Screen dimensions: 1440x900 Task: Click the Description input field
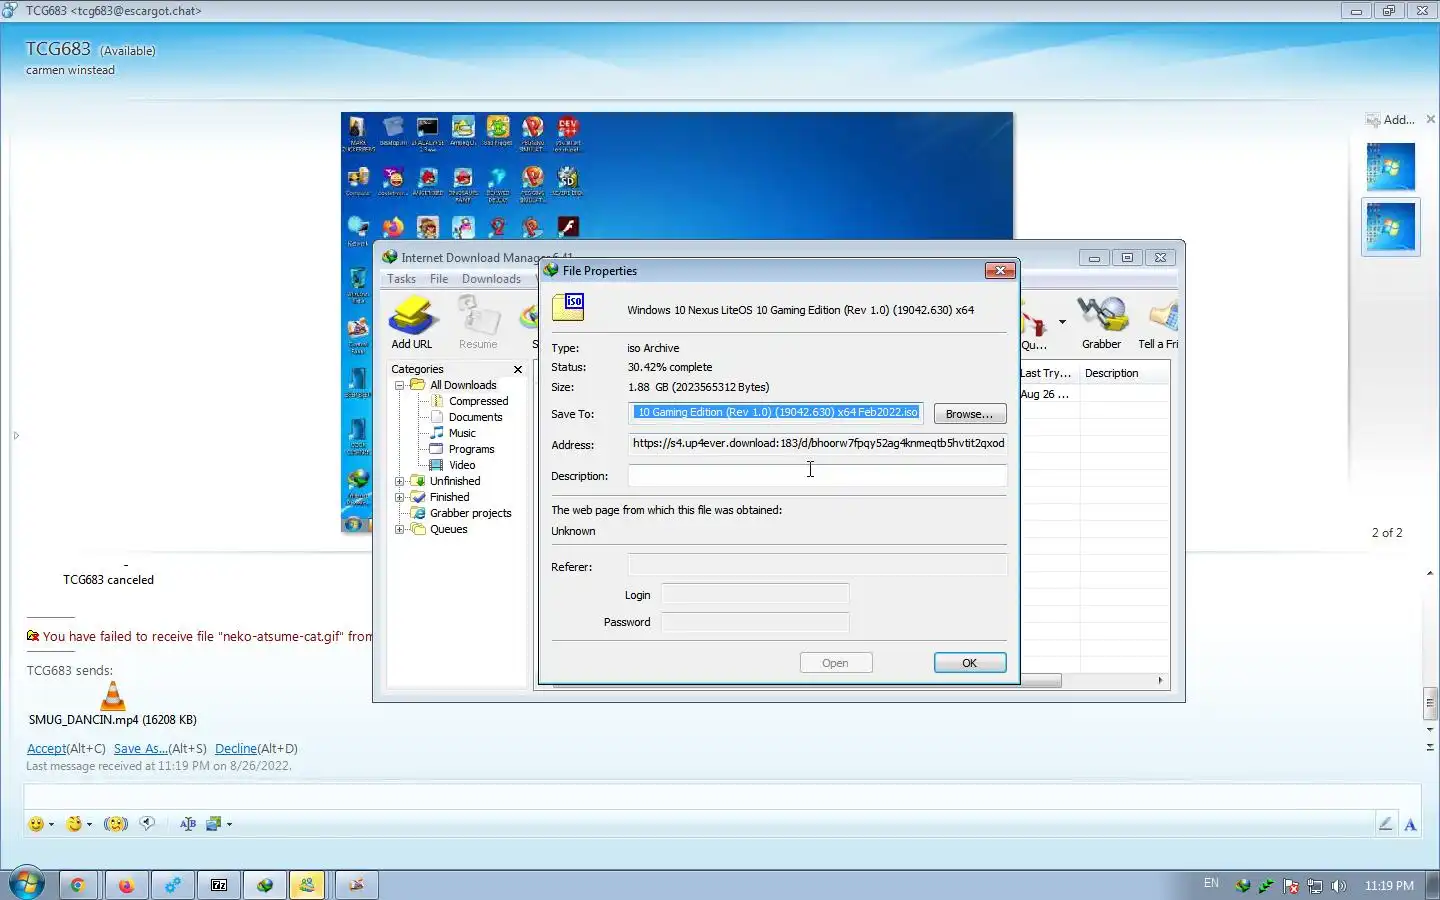(x=817, y=476)
